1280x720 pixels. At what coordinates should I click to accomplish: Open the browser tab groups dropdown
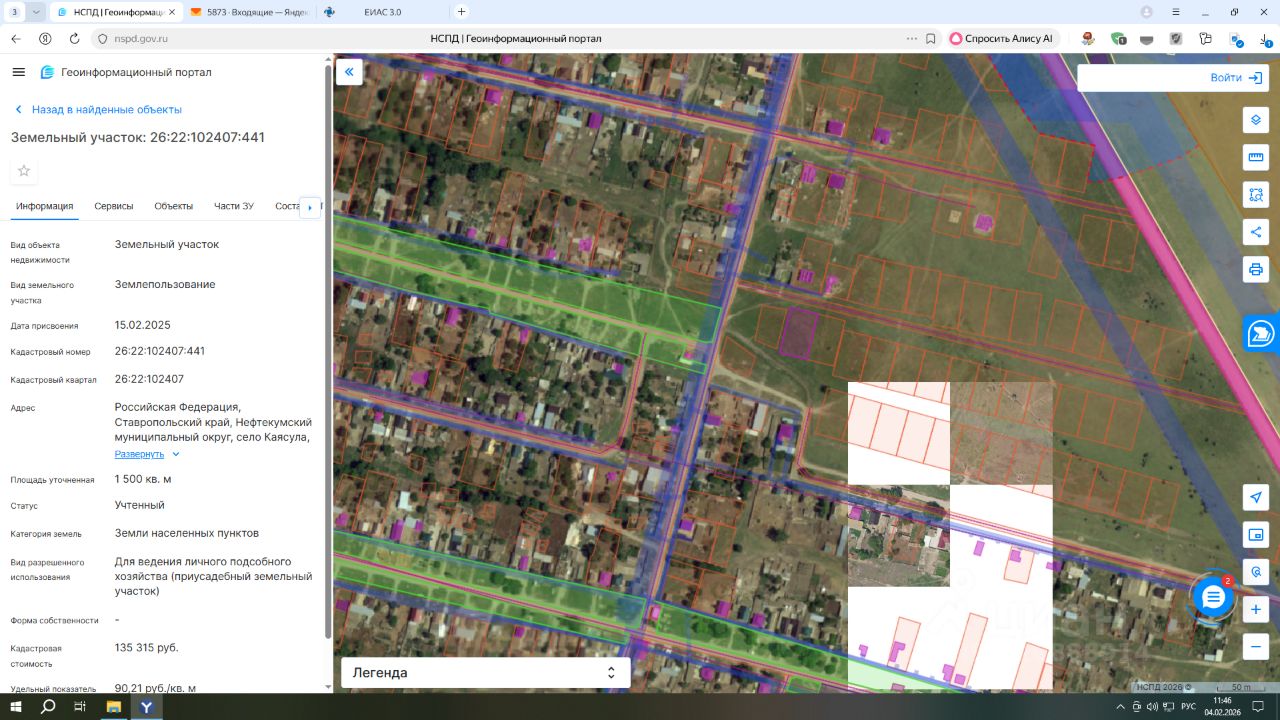tap(37, 12)
